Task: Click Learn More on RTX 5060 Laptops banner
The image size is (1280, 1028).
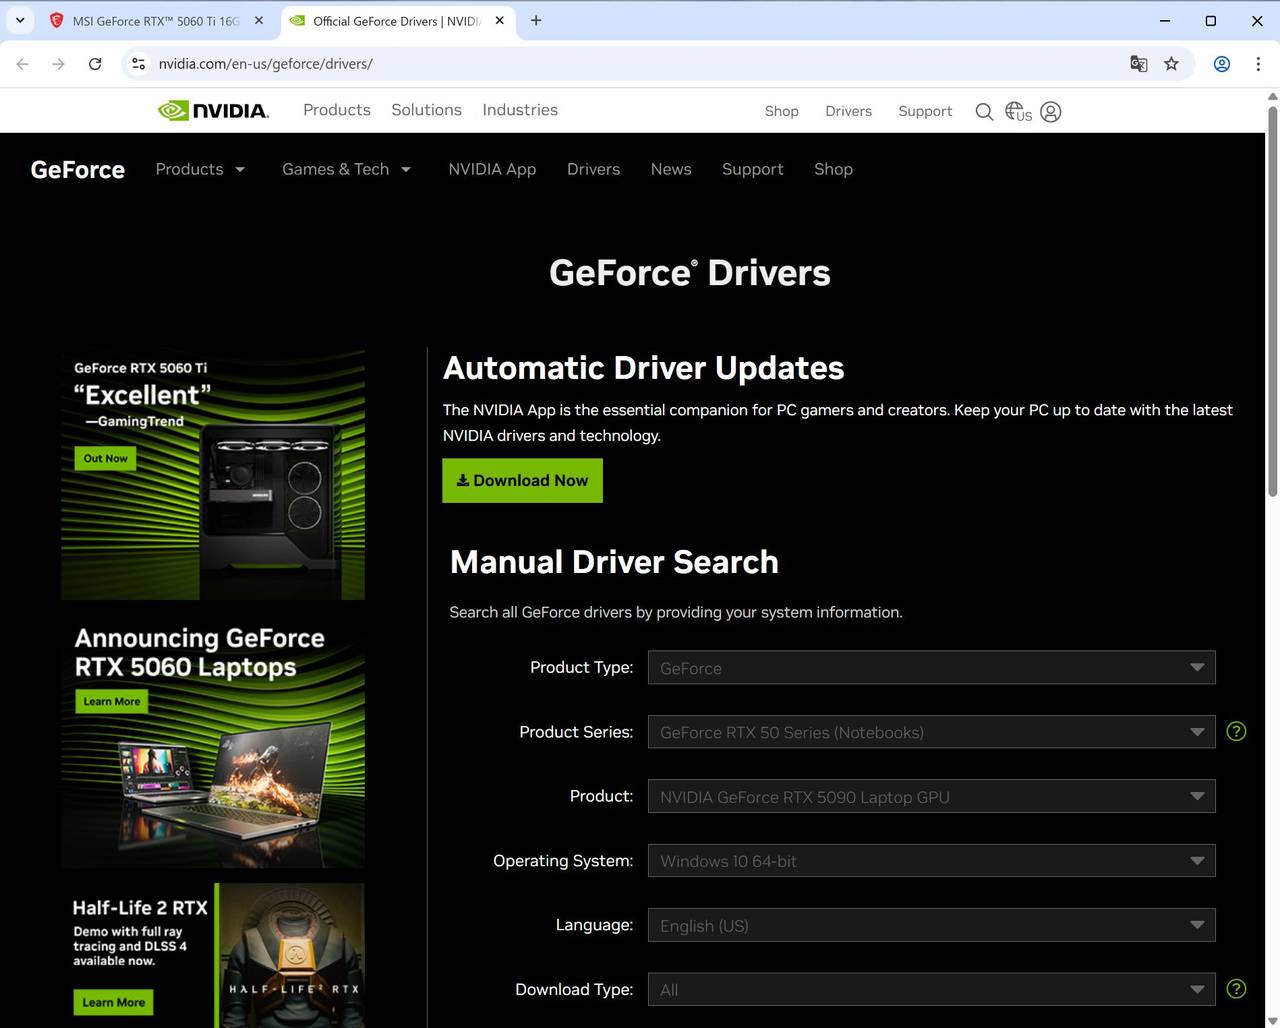Action: 112,702
